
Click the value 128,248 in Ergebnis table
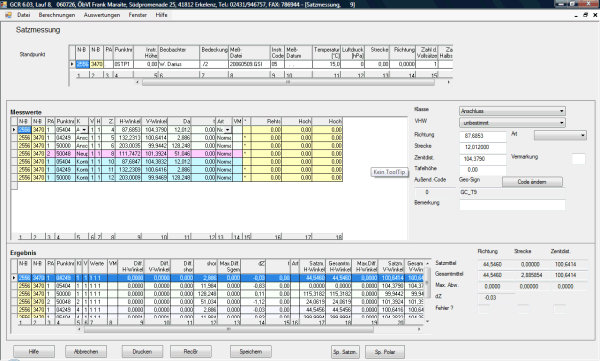tap(206, 294)
